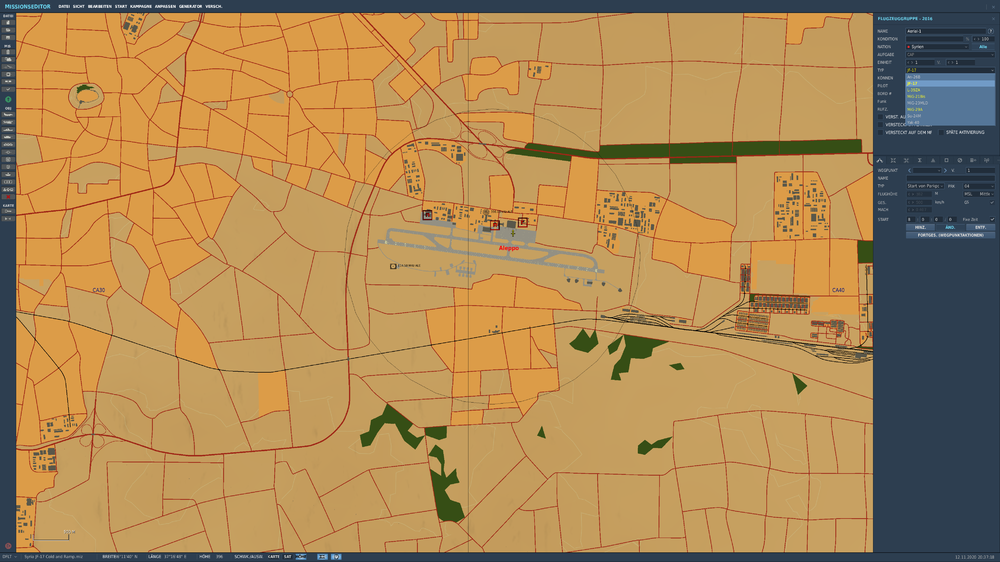Image resolution: width=1000 pixels, height=562 pixels.
Task: Switch map mode to ALT
Action: coord(300,557)
